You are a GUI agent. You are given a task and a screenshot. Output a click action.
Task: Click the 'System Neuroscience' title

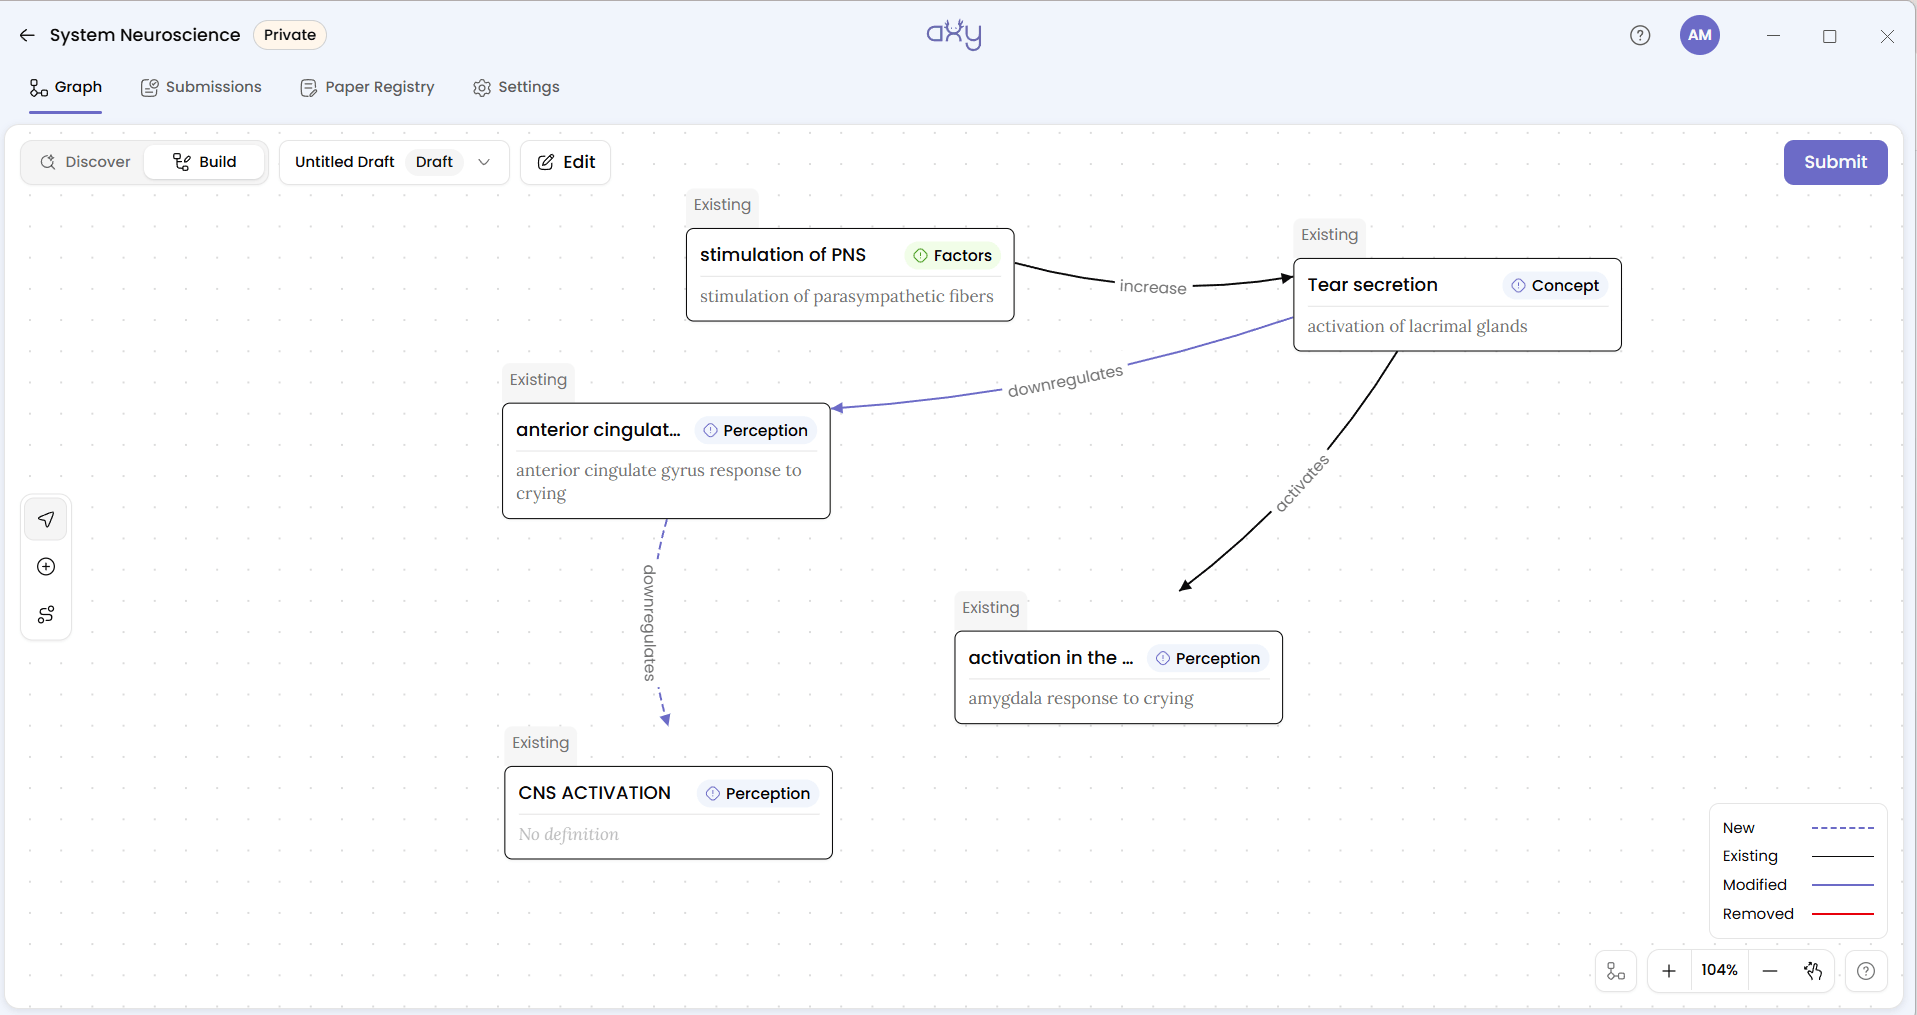click(x=145, y=35)
